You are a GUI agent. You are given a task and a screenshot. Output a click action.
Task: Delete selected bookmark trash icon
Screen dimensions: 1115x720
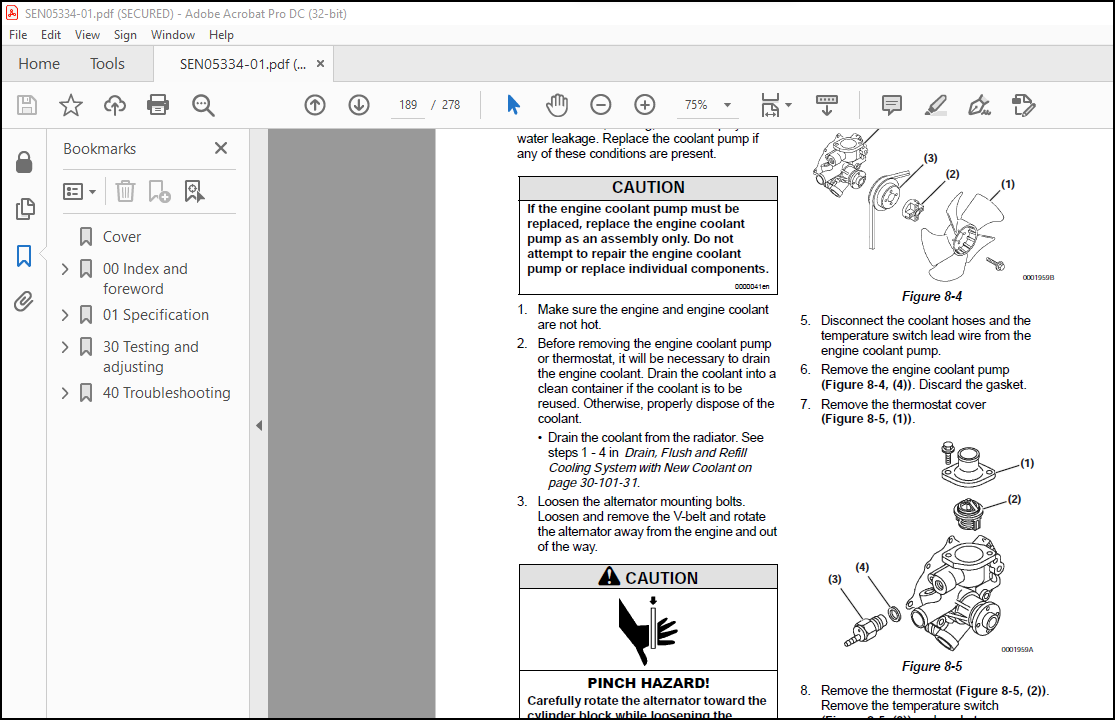[x=125, y=191]
